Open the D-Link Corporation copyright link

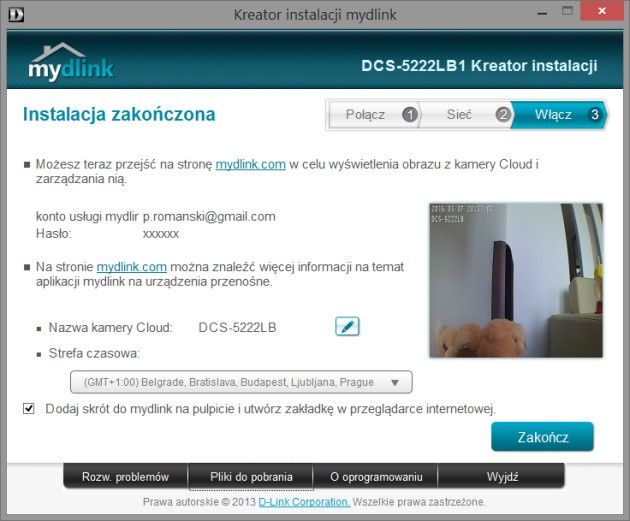304,502
